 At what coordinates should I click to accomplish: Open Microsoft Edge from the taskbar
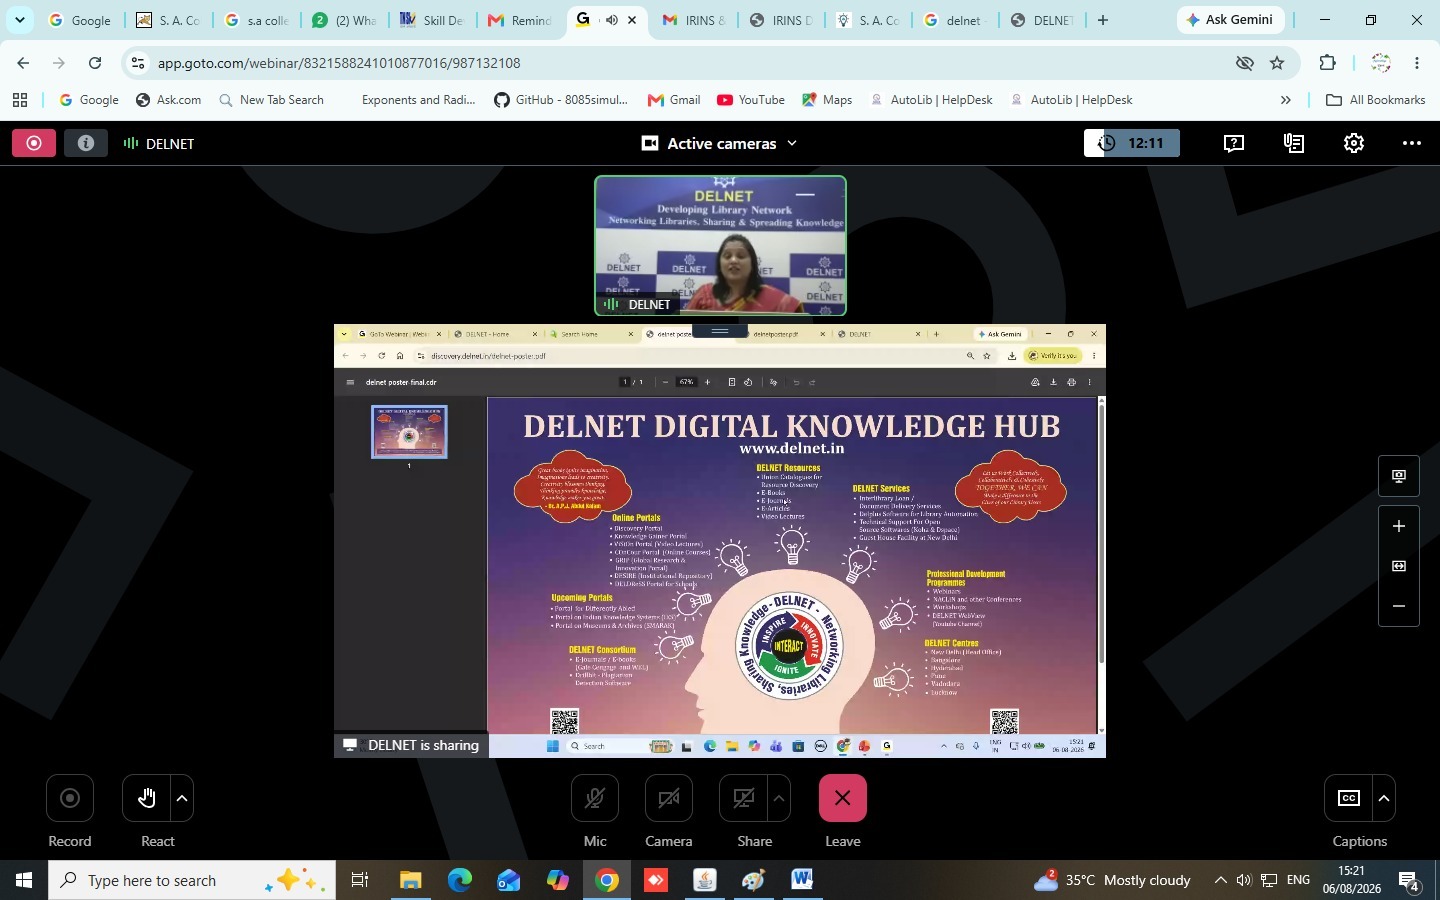(x=460, y=880)
